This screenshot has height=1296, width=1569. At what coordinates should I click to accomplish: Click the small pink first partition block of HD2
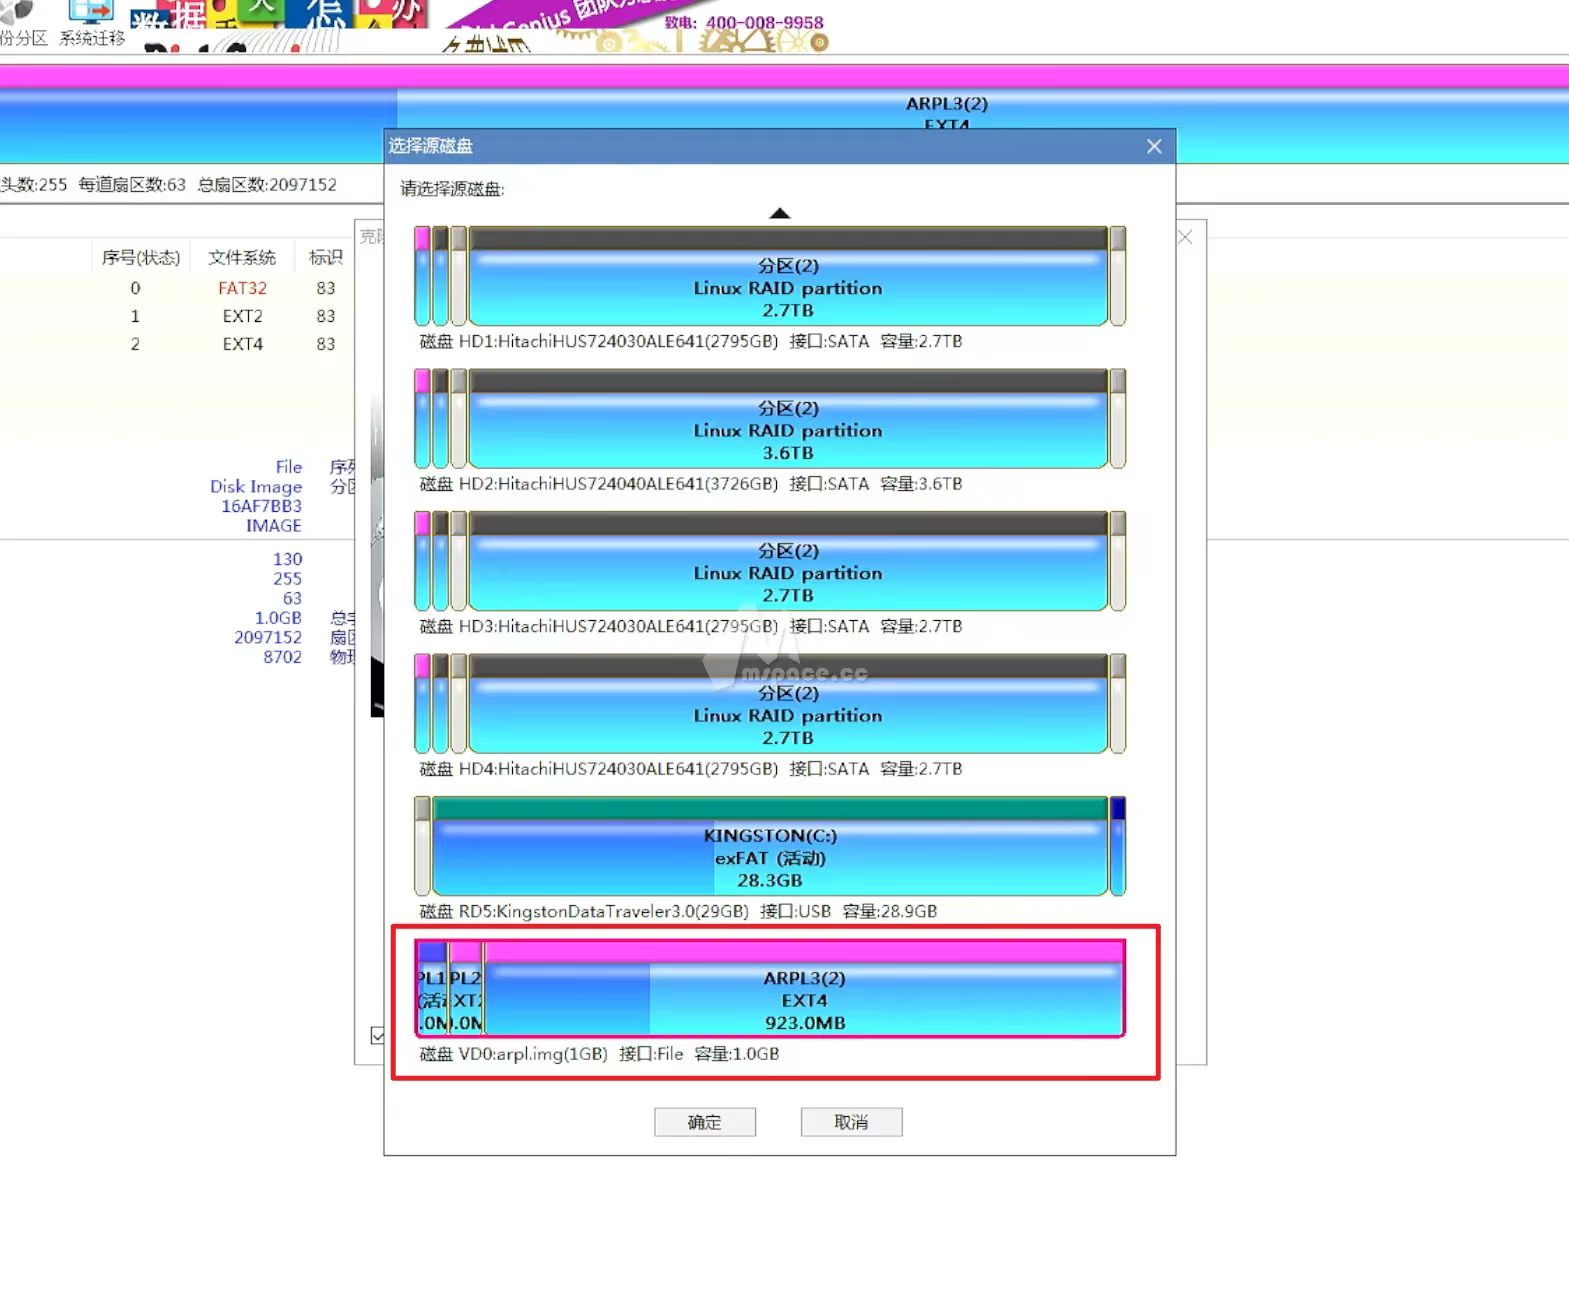point(422,419)
